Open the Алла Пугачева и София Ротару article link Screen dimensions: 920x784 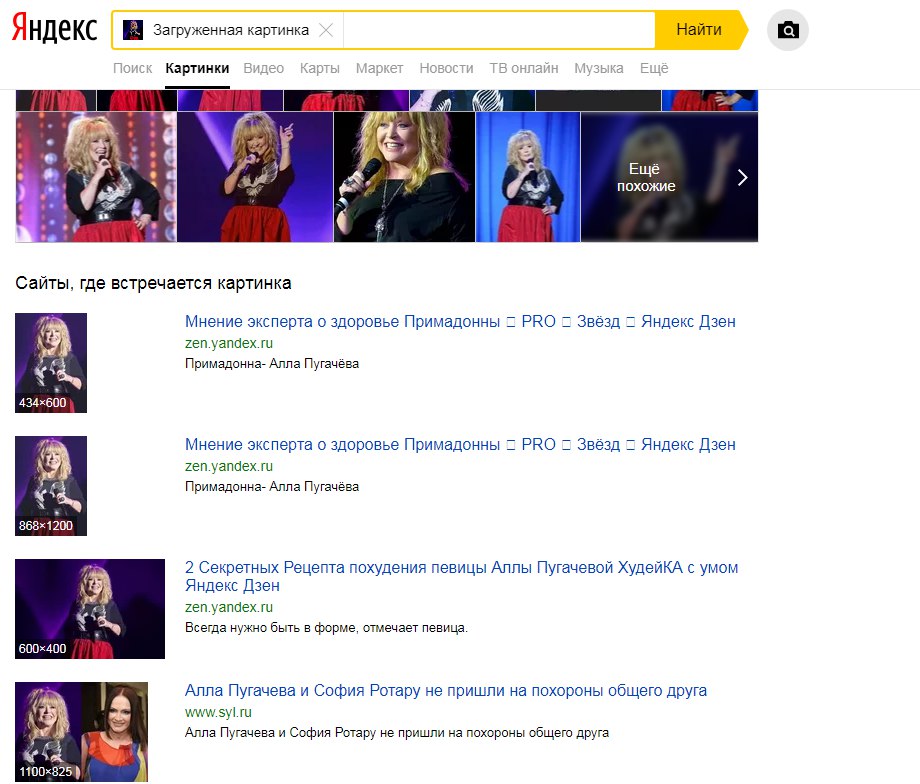tap(446, 691)
